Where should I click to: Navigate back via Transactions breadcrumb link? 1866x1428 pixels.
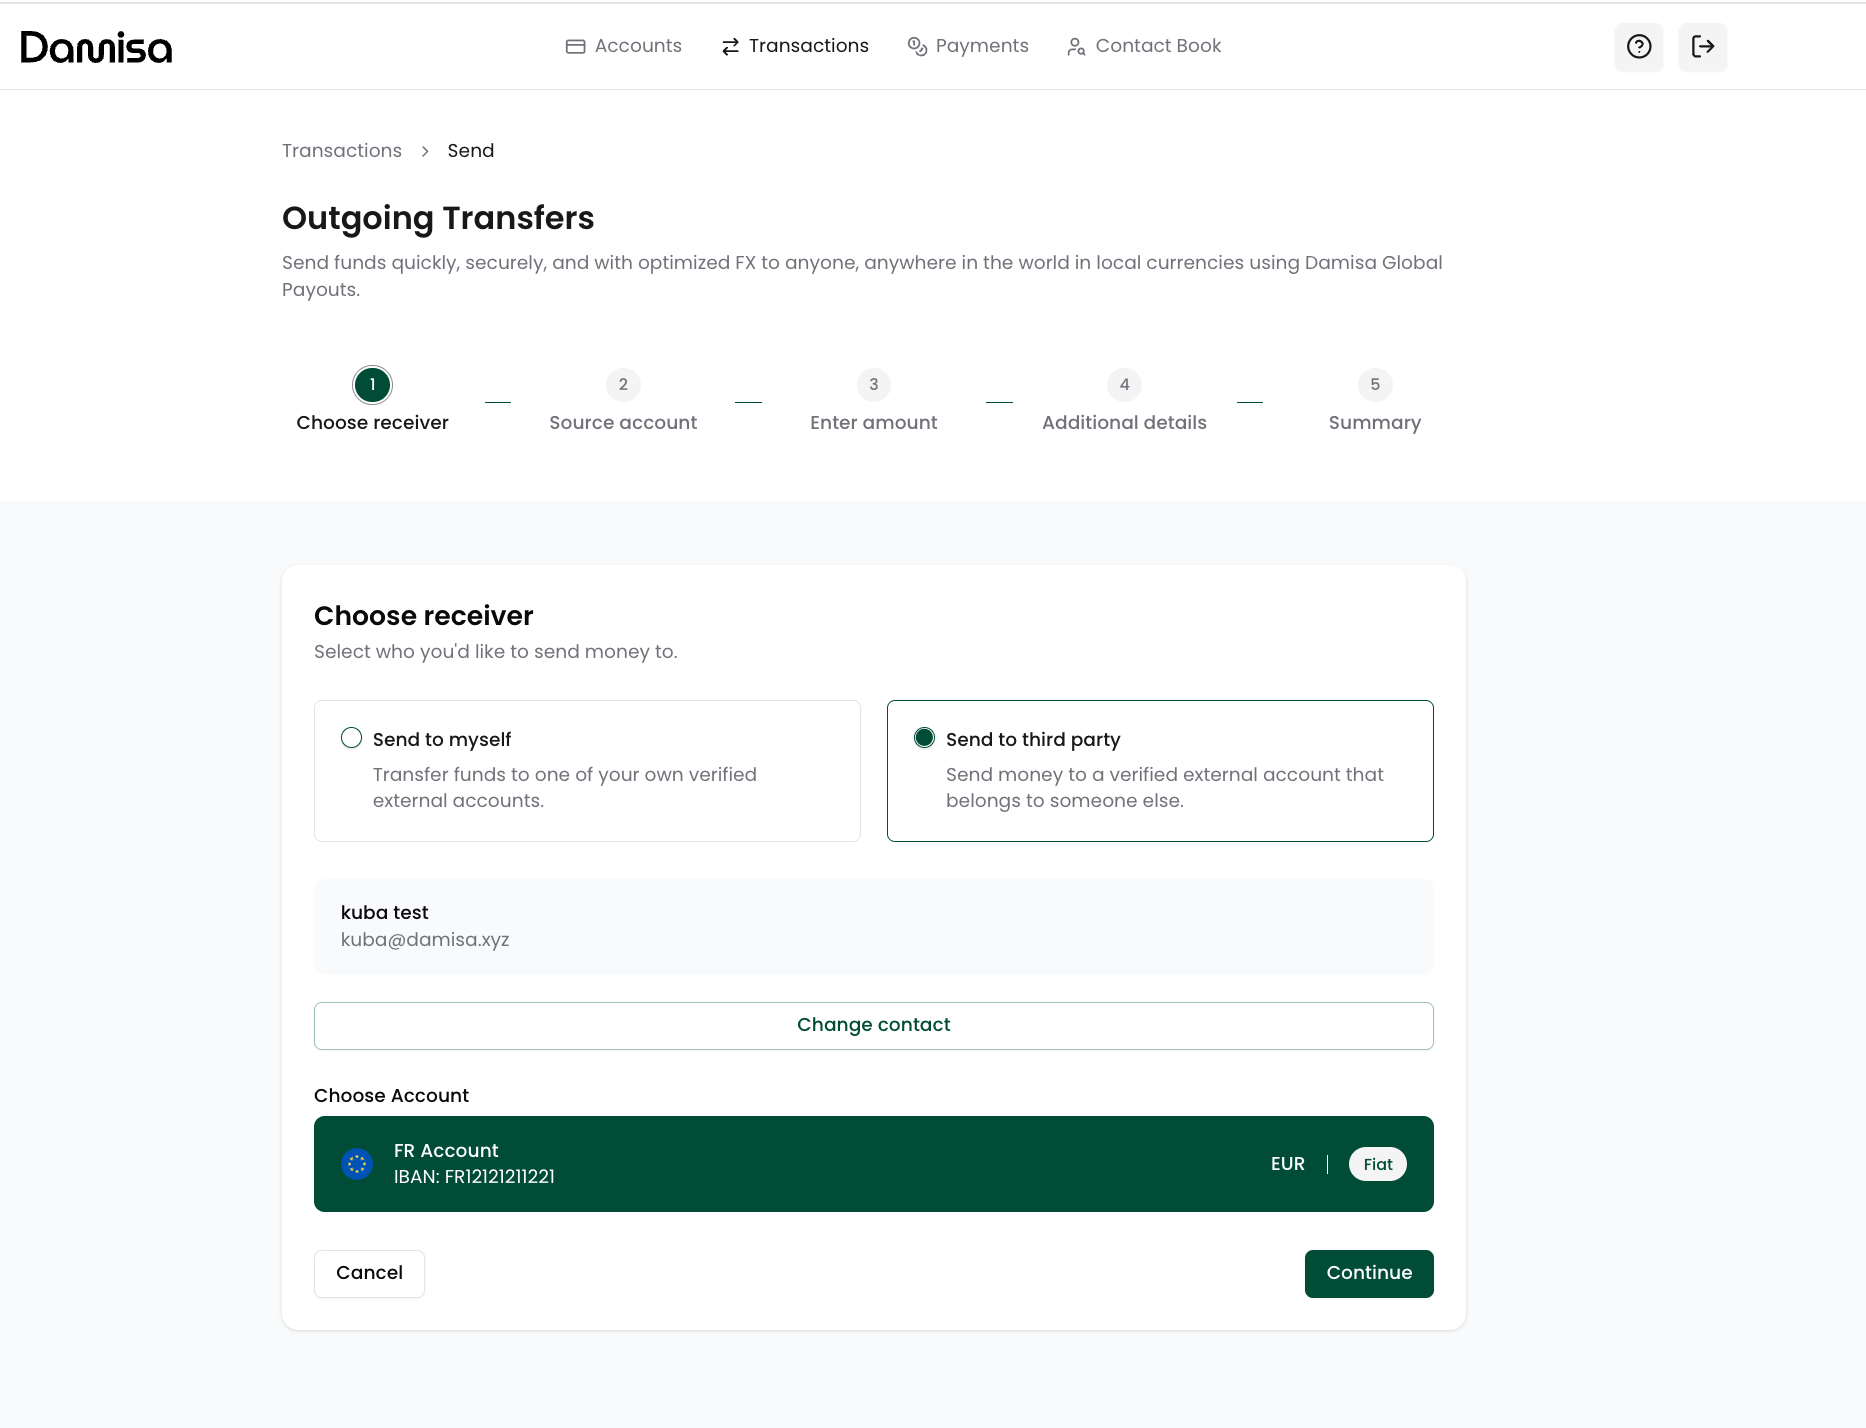(341, 151)
